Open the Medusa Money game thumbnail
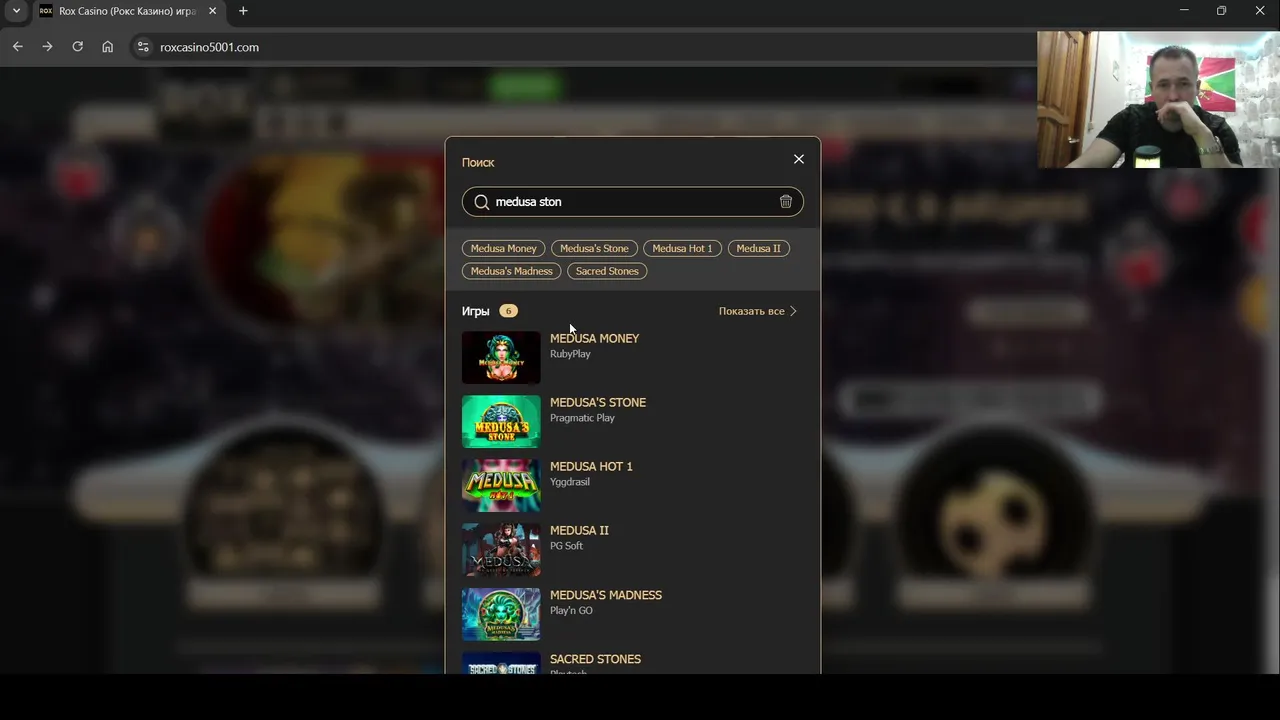The image size is (1280, 720). [501, 357]
